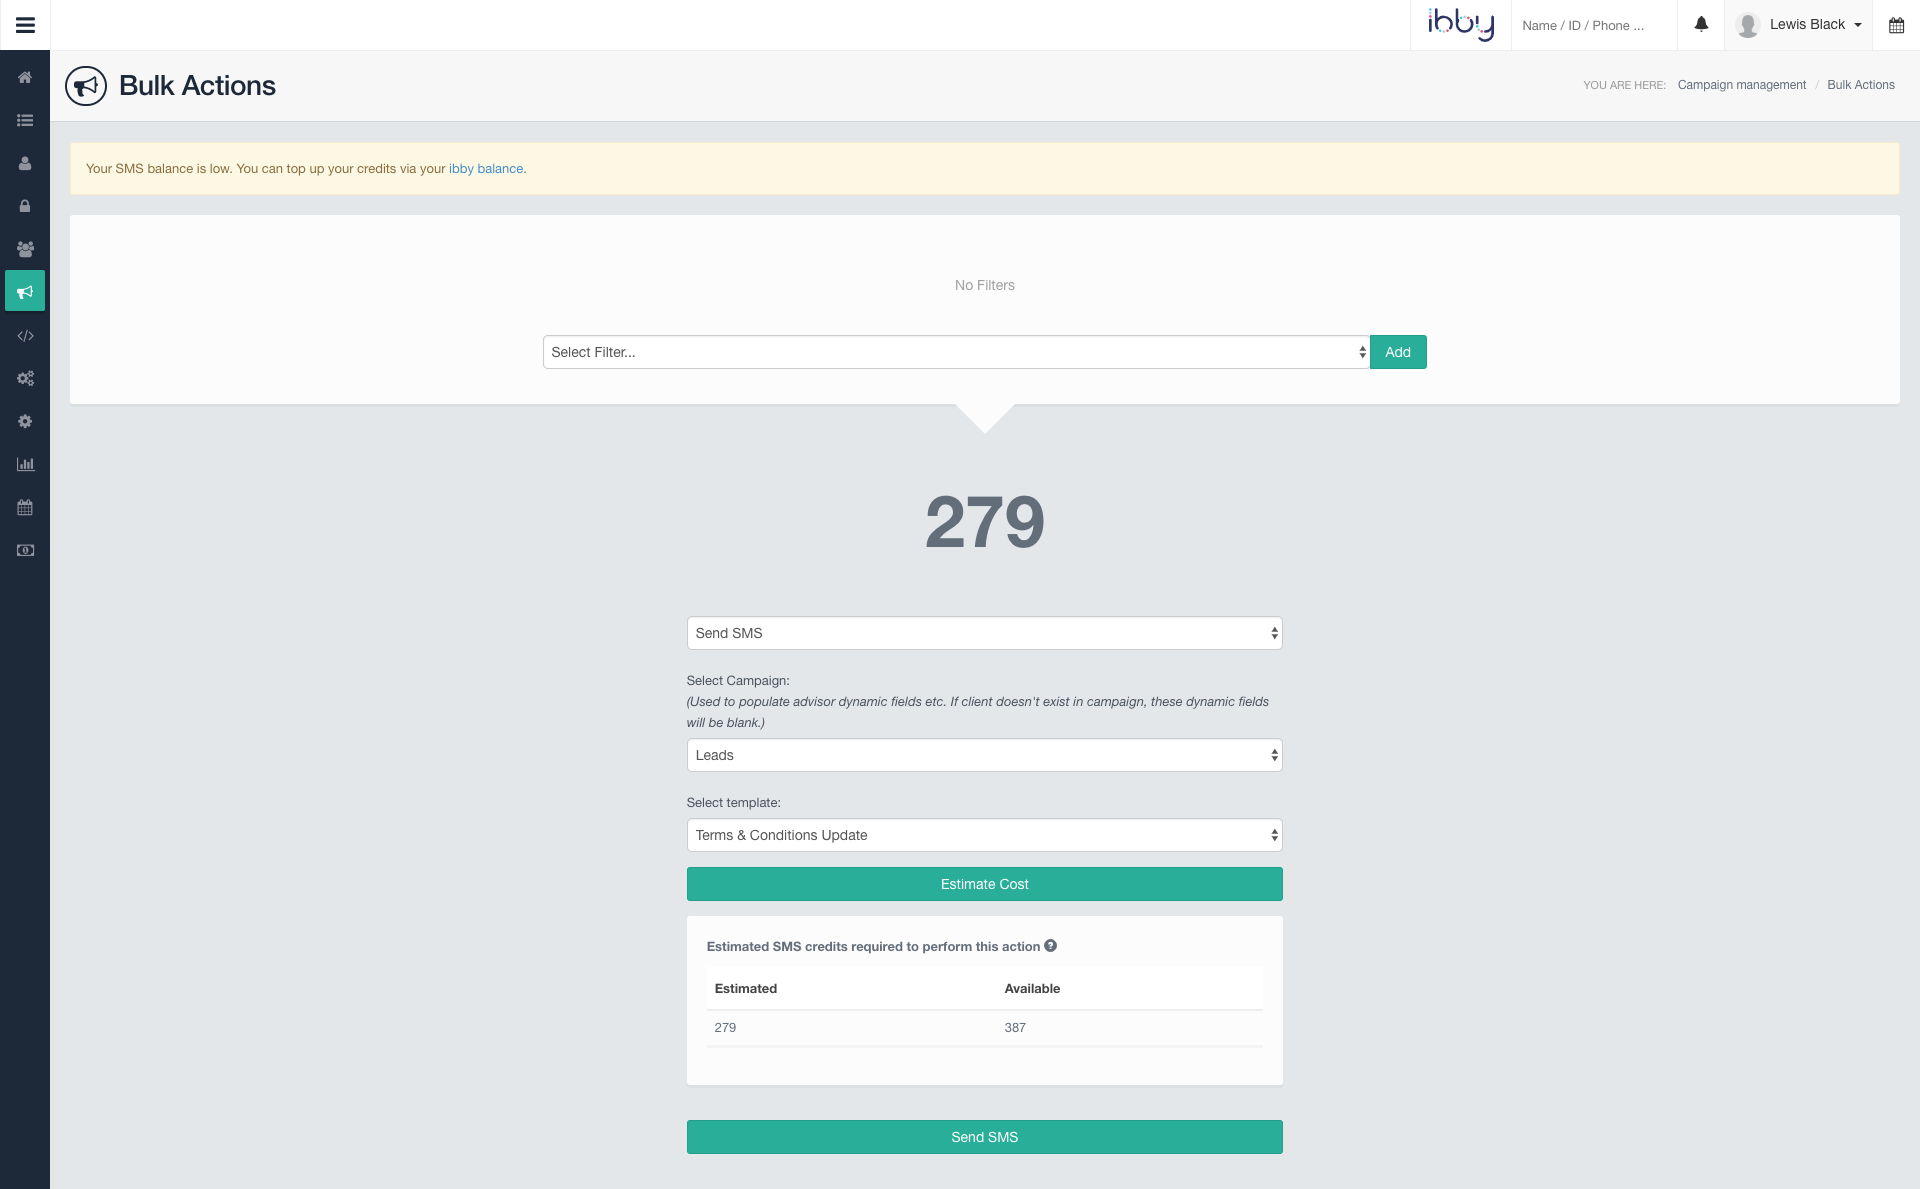Open the megaphone campaign sidebar icon
Image resolution: width=1920 pixels, height=1189 pixels.
pos(25,291)
